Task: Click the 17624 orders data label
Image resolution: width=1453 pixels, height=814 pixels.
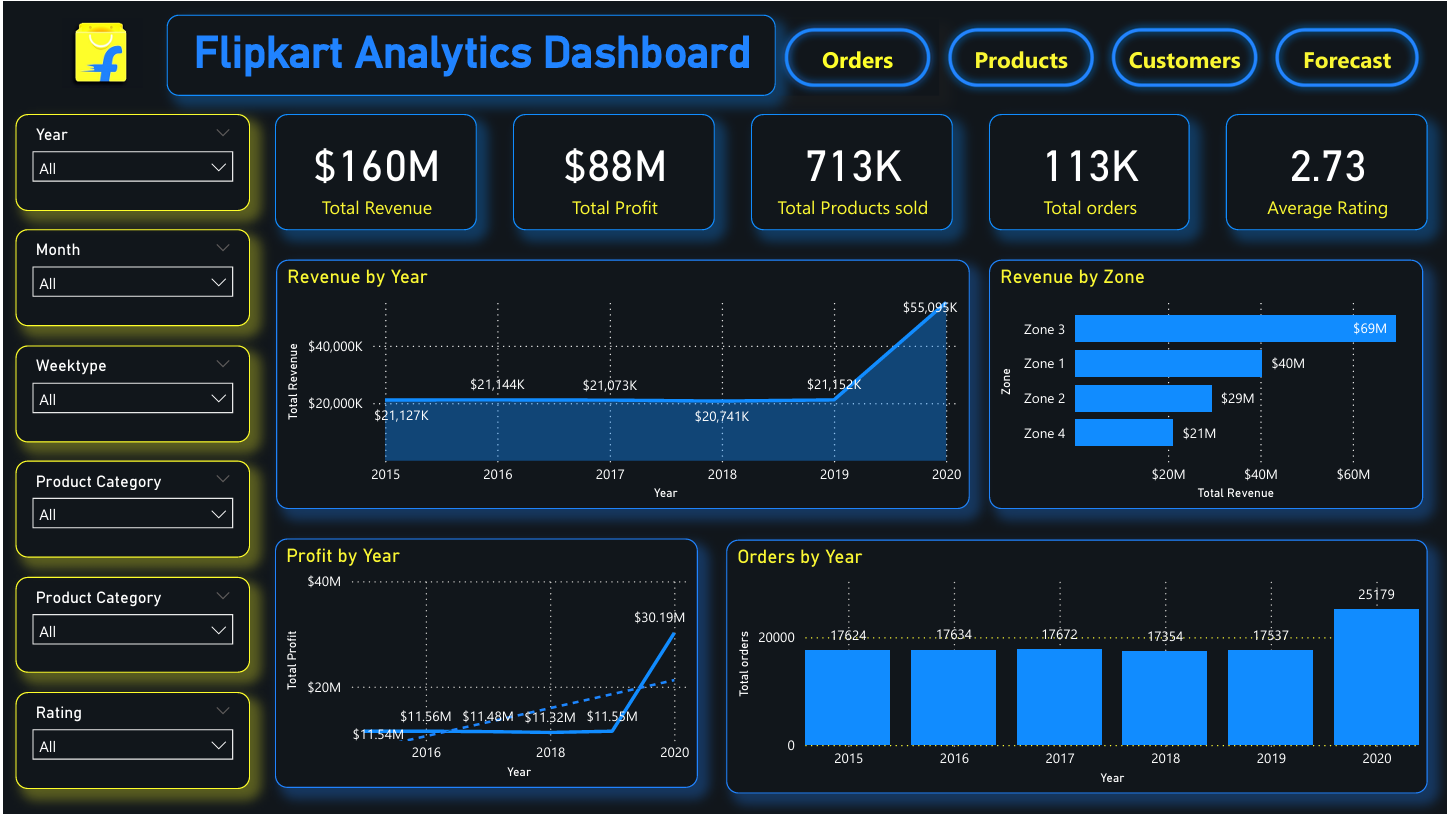Action: [x=847, y=635]
